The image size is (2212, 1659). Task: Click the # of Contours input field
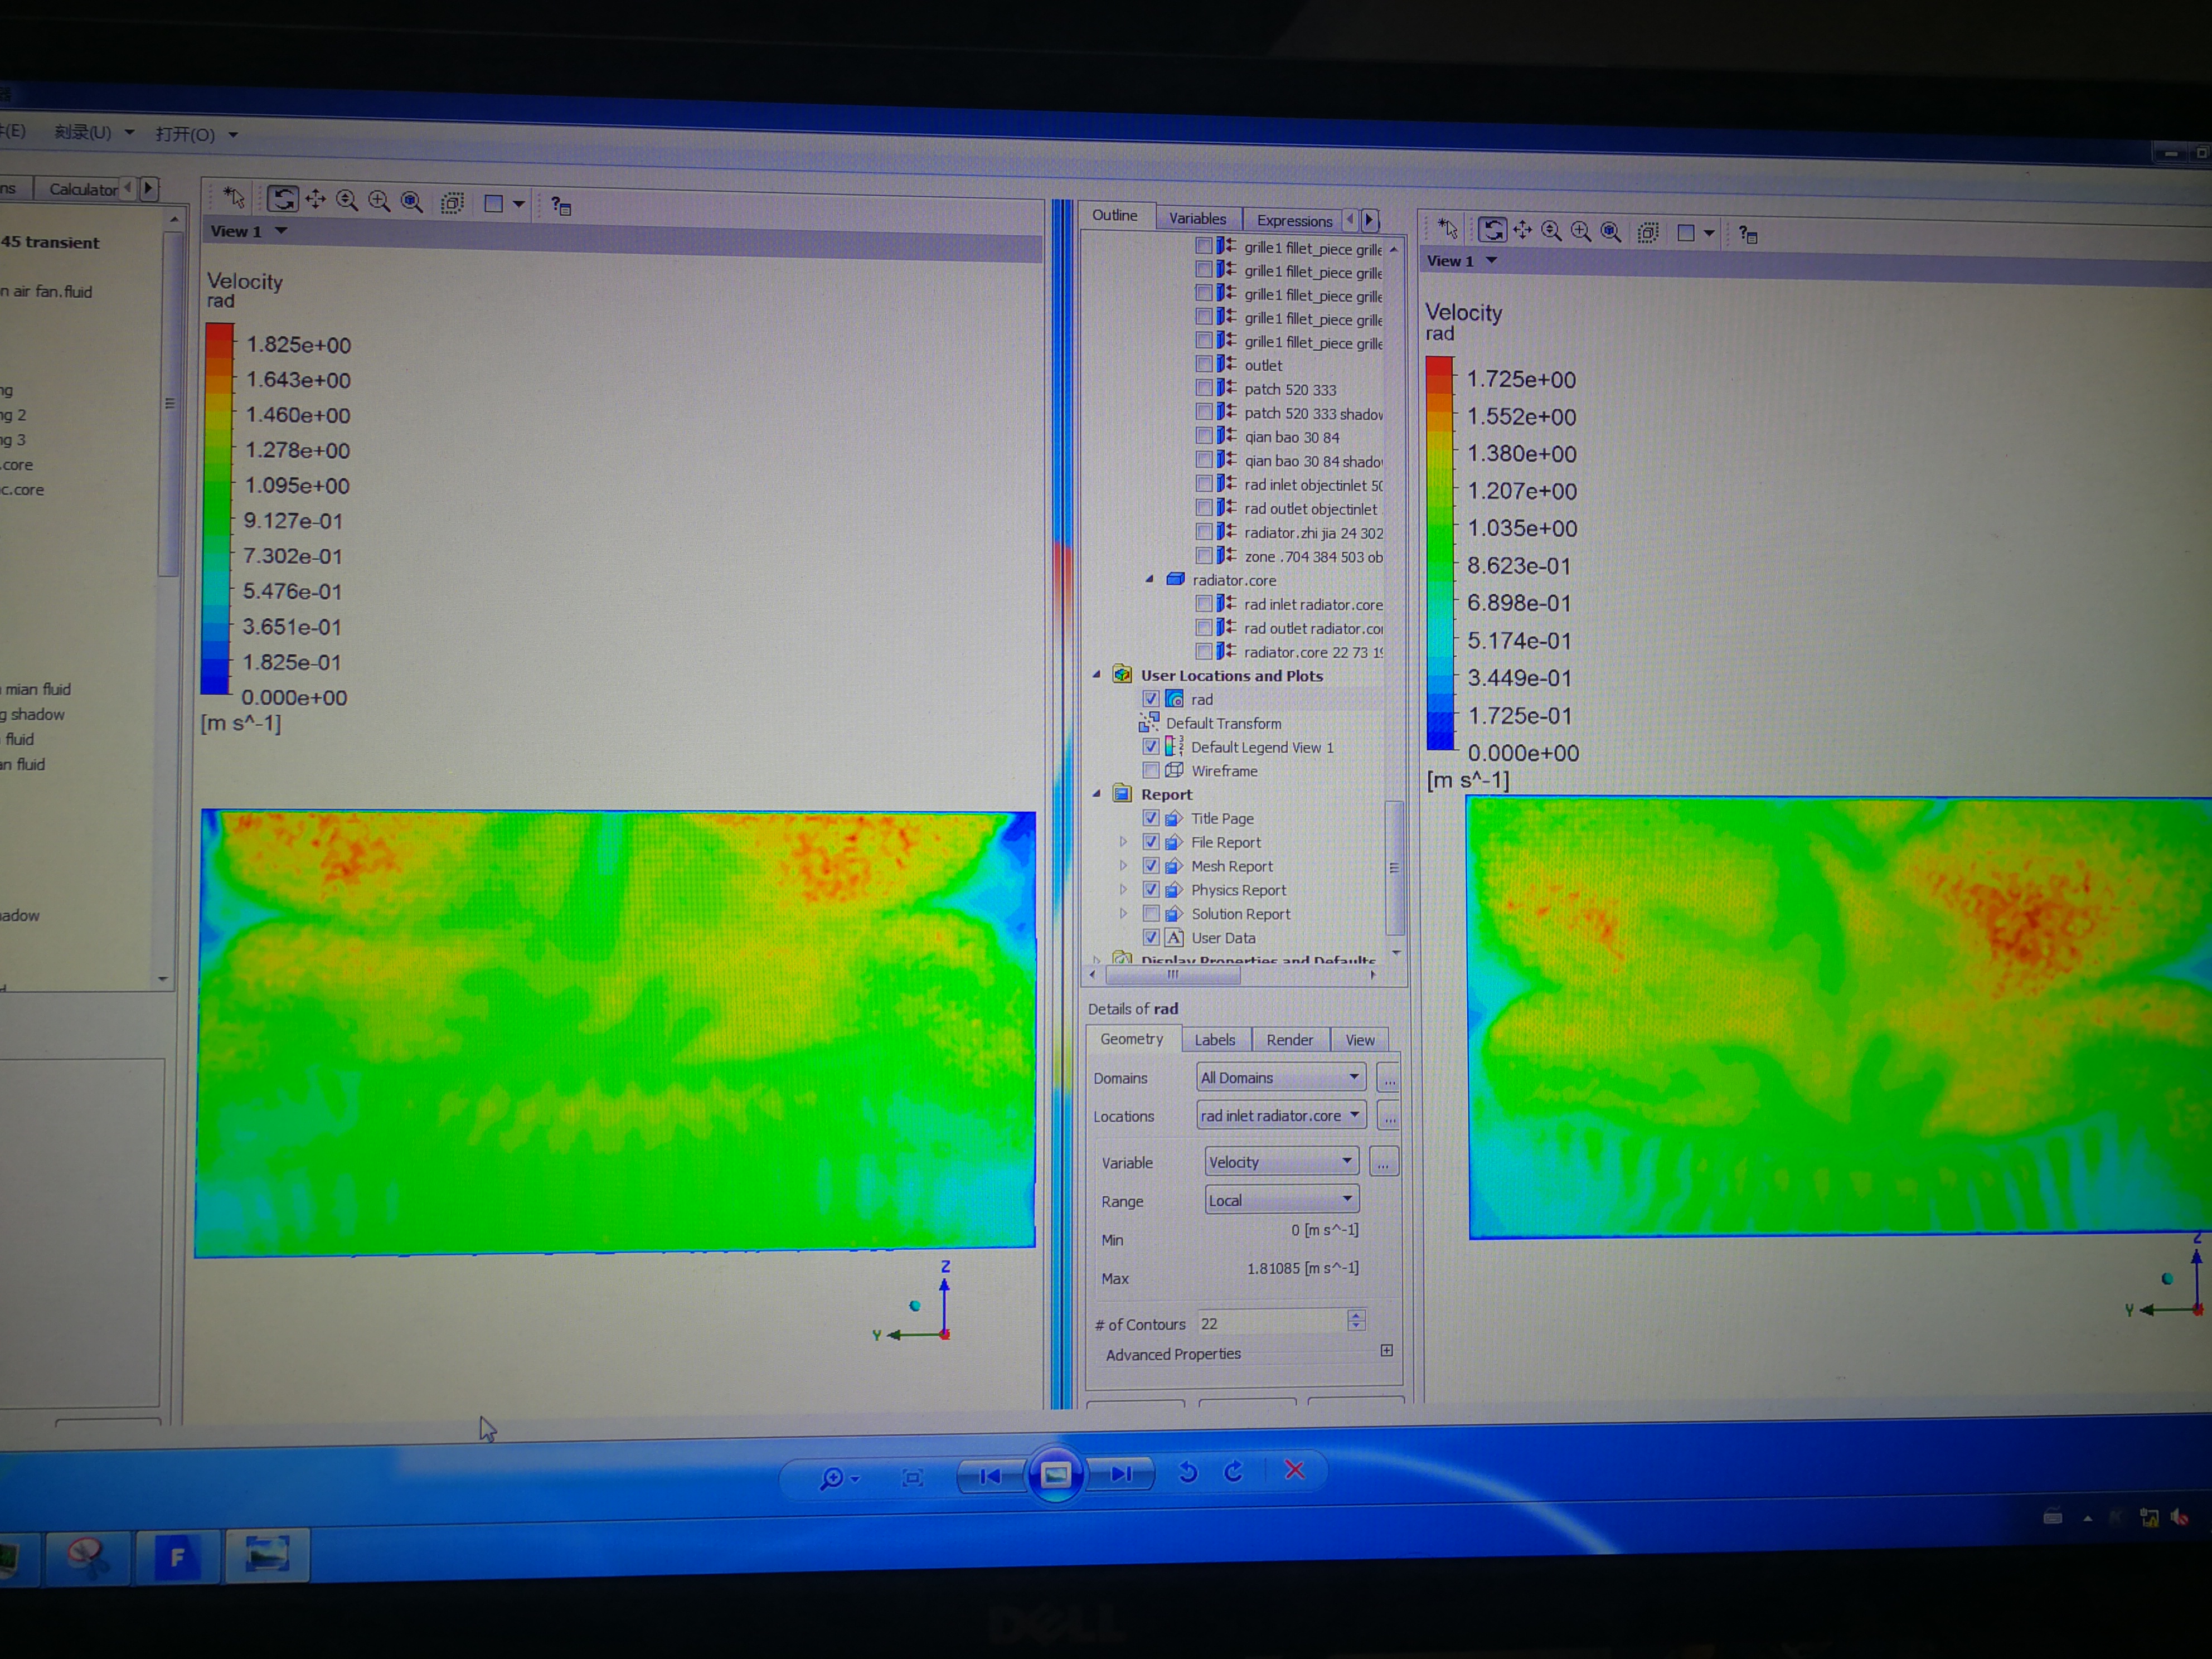(x=1272, y=1323)
